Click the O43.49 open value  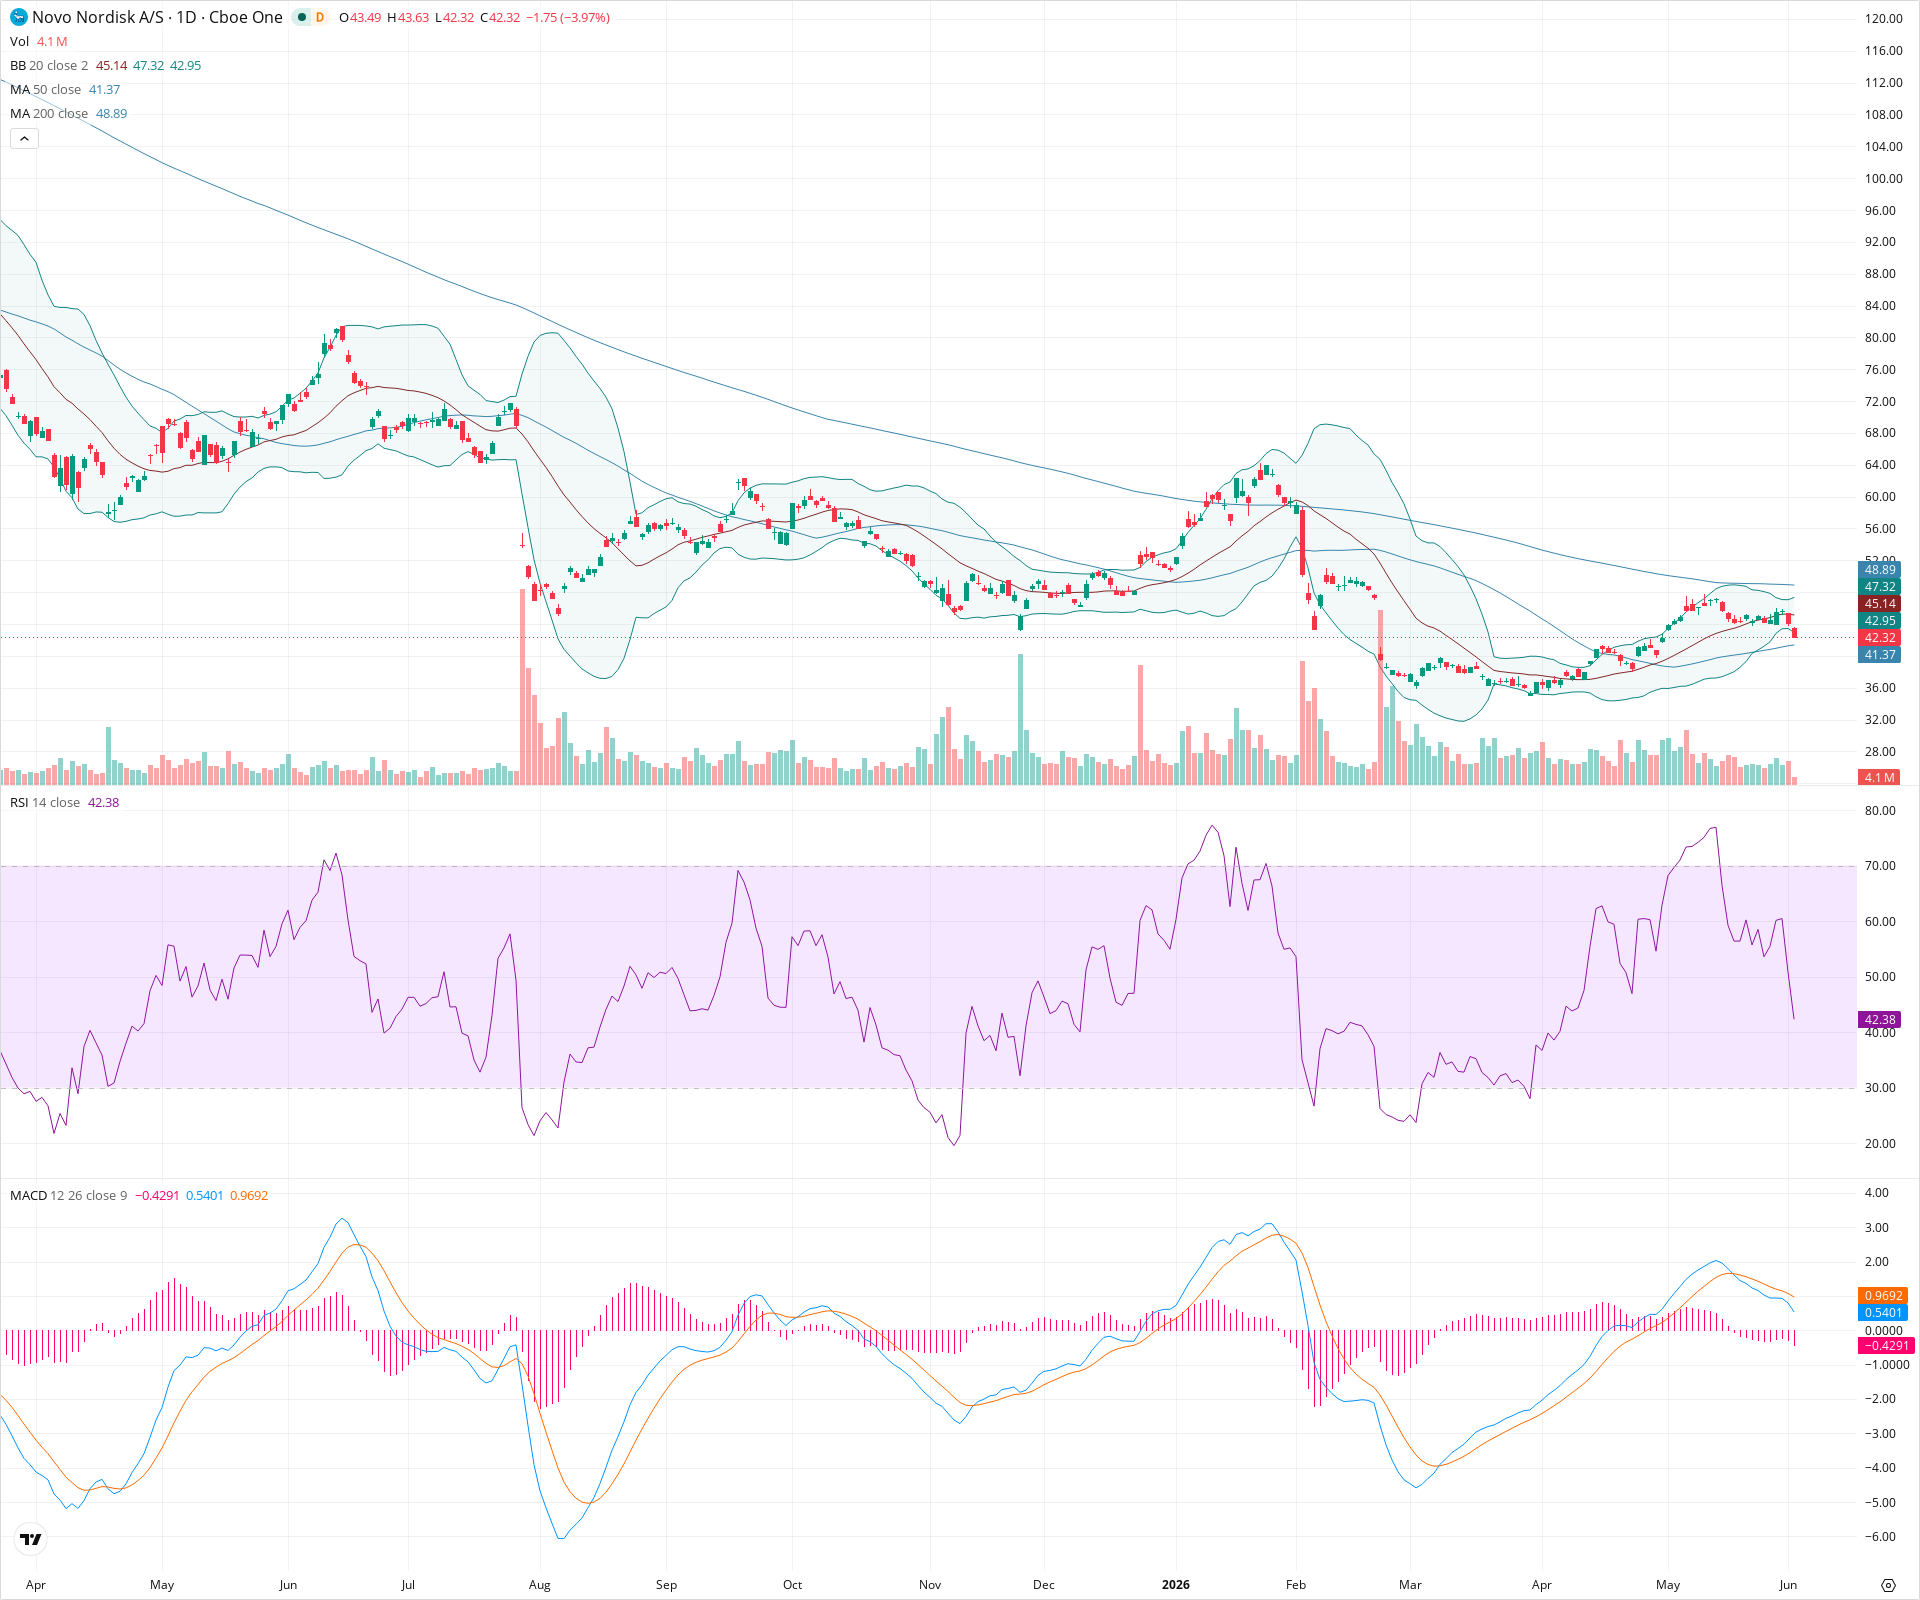click(360, 17)
